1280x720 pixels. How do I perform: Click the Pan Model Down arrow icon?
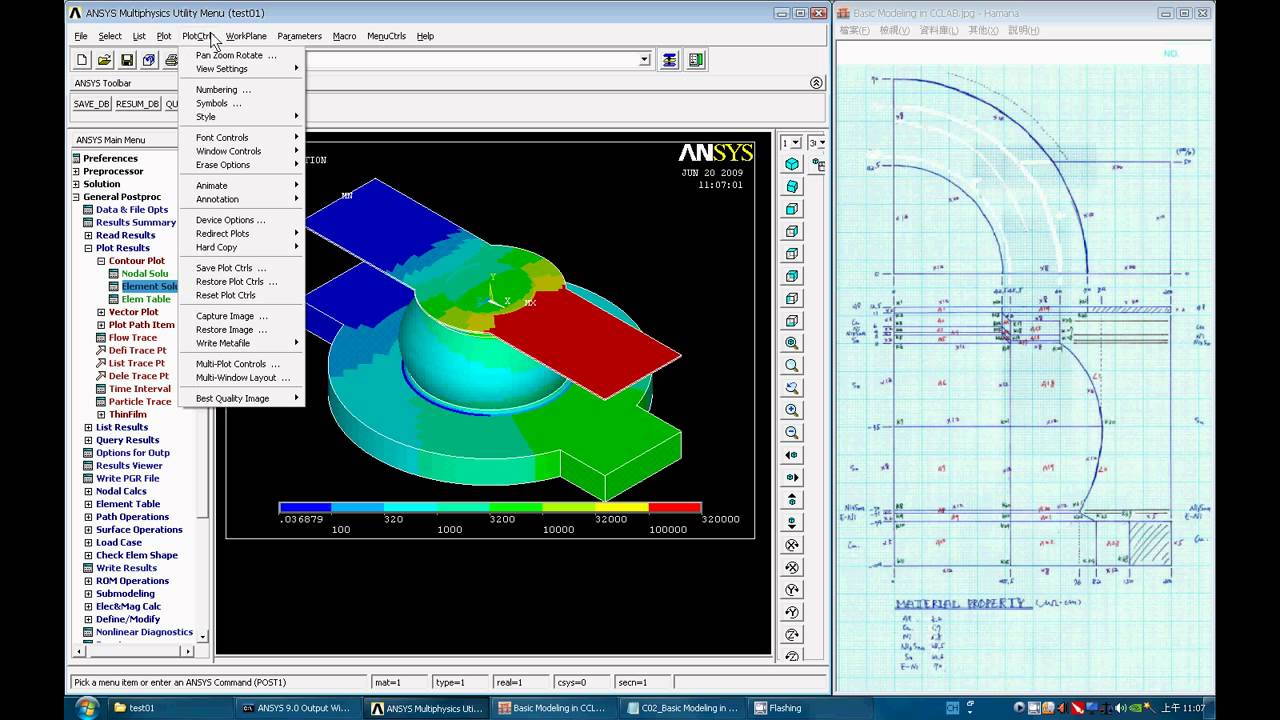coord(792,522)
